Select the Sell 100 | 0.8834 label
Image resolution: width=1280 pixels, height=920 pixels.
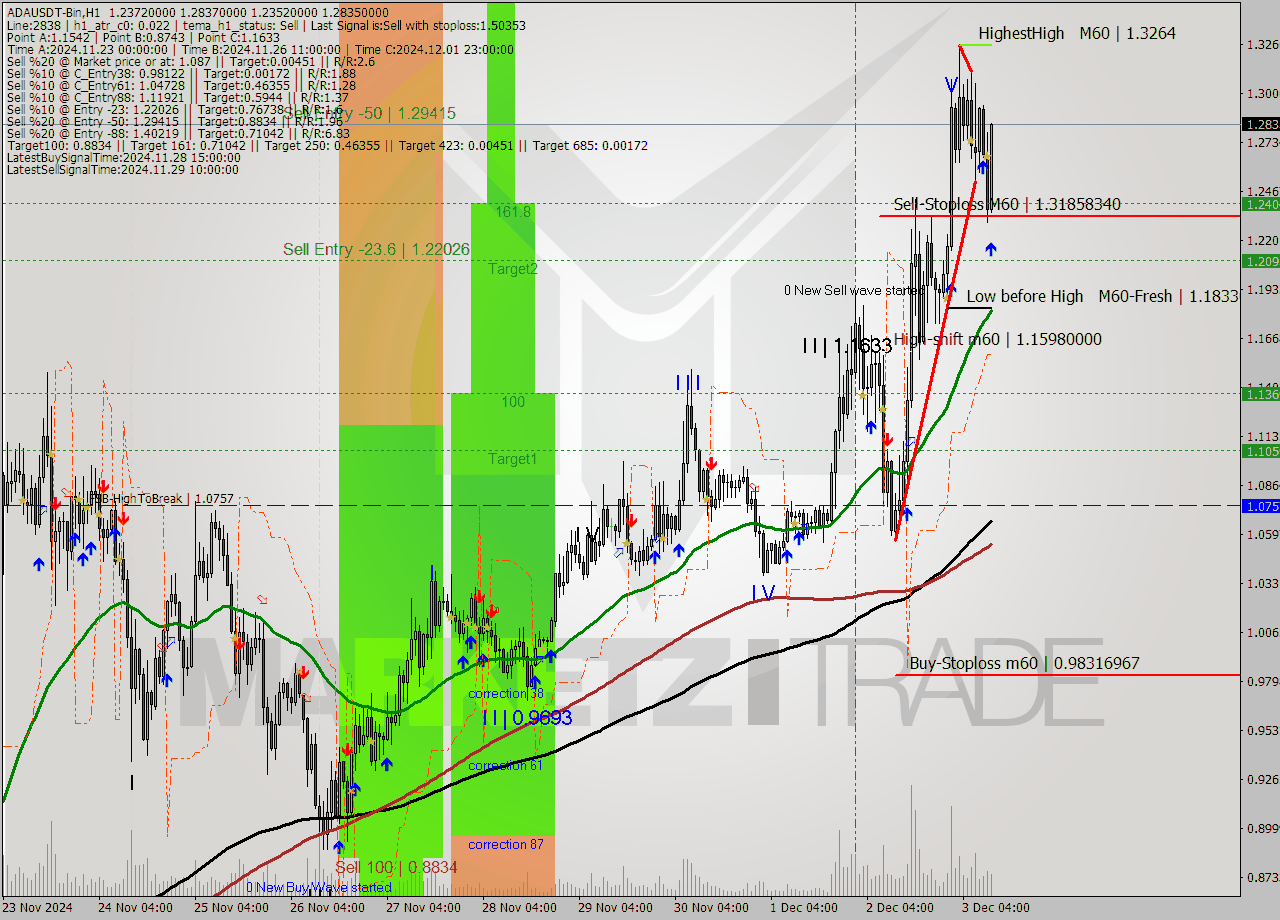point(396,867)
